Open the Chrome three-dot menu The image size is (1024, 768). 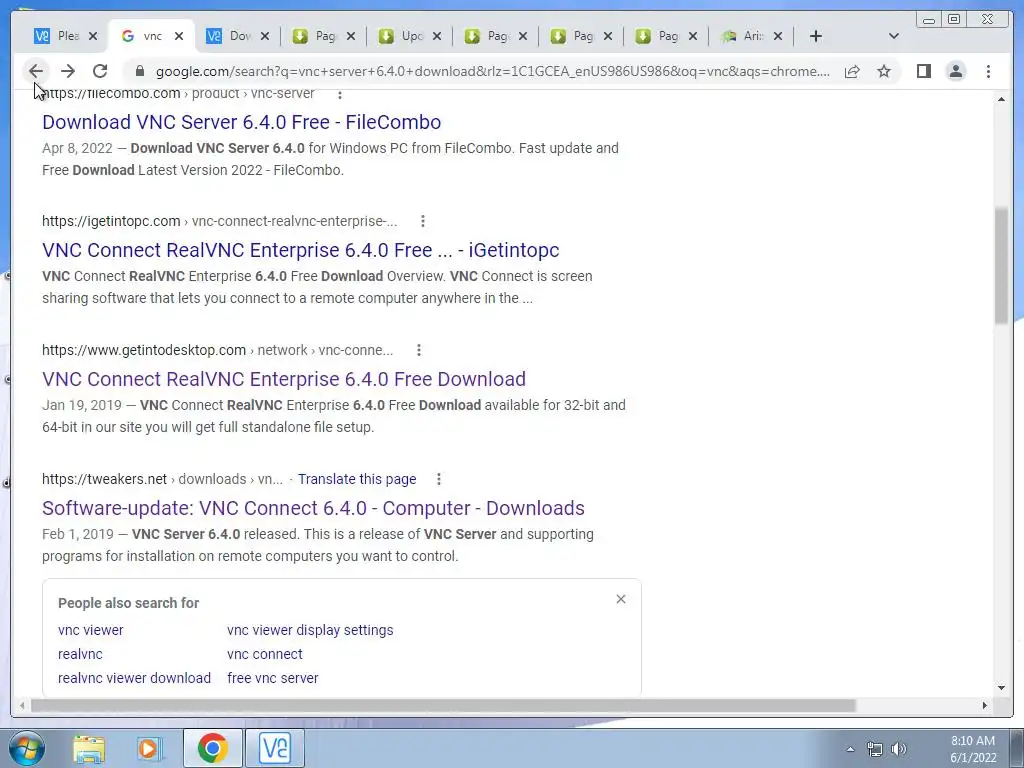tap(988, 71)
